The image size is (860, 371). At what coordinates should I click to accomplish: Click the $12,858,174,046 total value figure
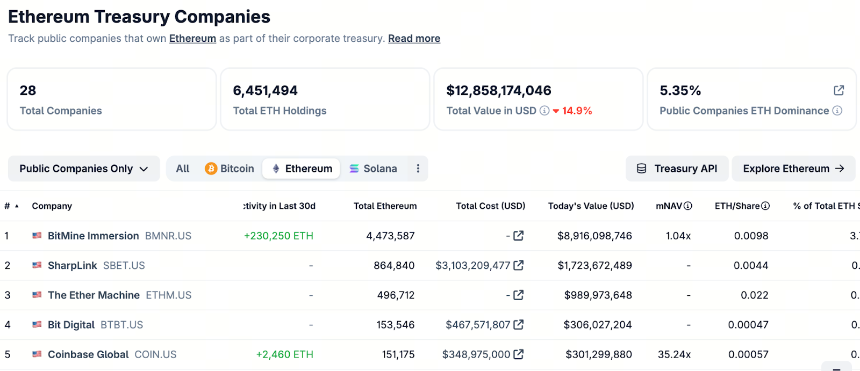499,91
